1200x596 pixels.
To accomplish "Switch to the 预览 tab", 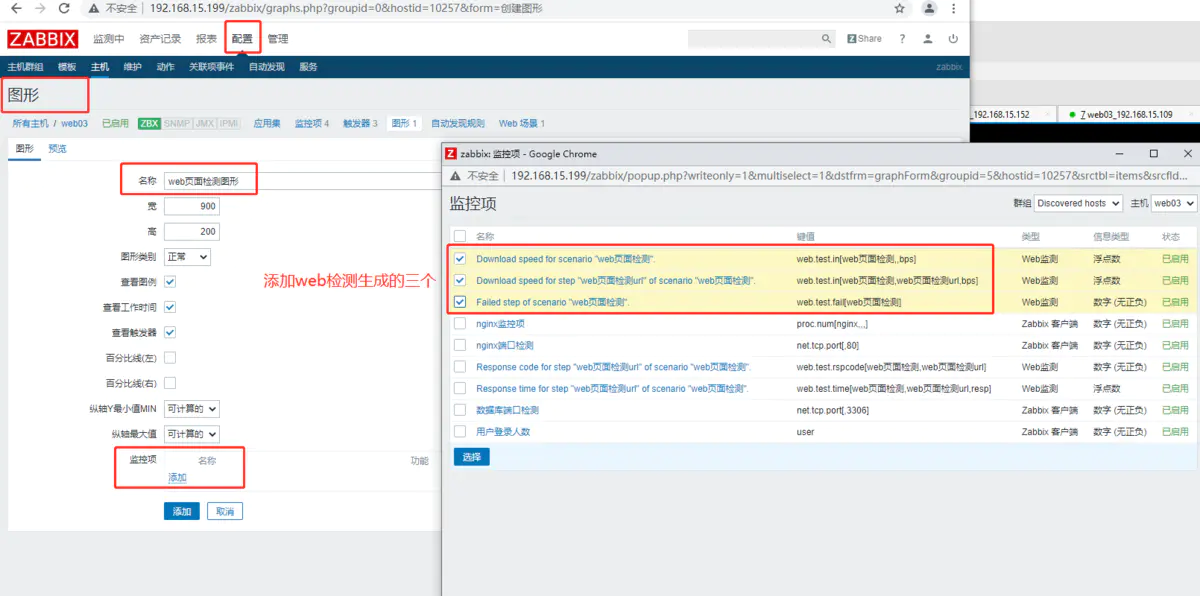I will pos(57,149).
